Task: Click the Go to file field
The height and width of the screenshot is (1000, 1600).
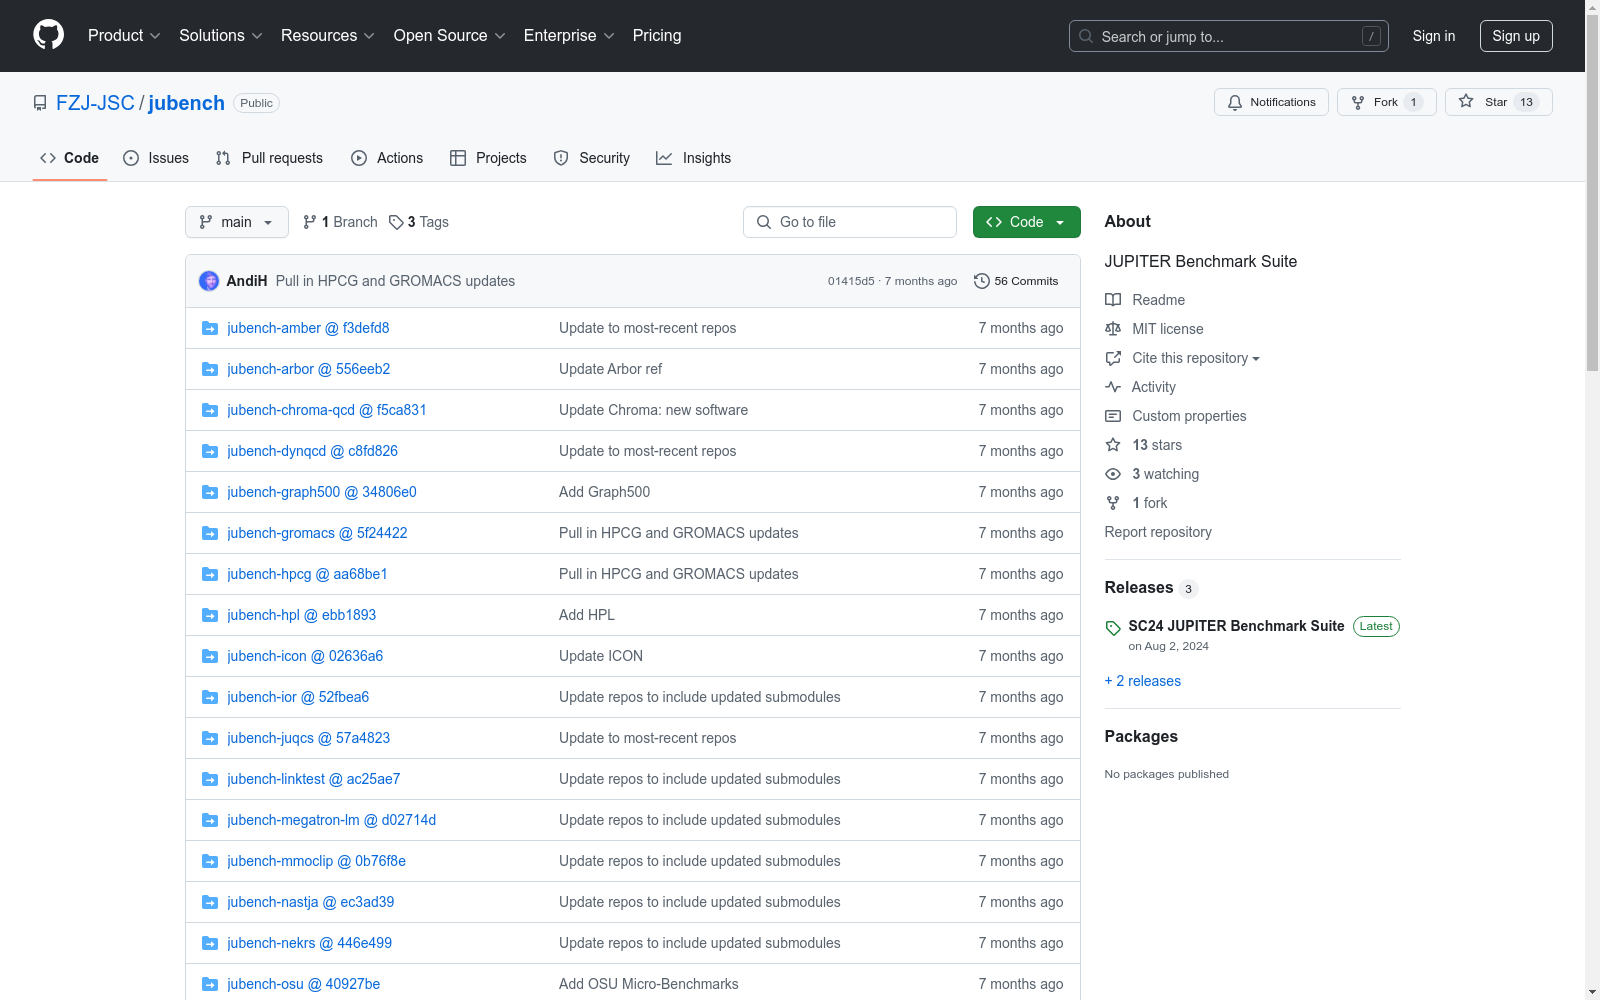Action: click(850, 222)
